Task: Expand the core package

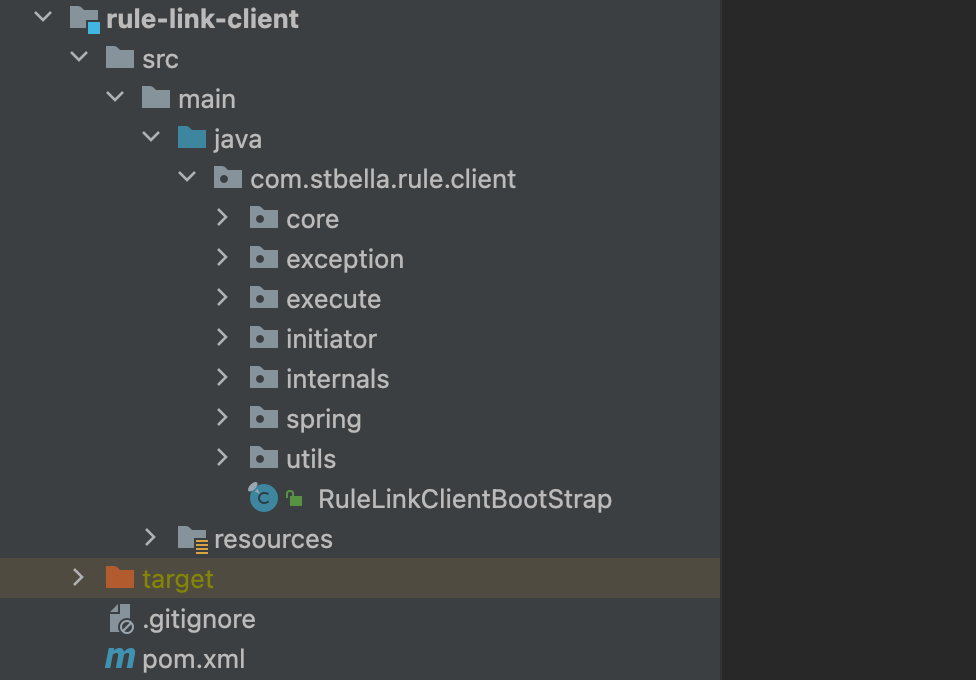Action: pos(223,218)
